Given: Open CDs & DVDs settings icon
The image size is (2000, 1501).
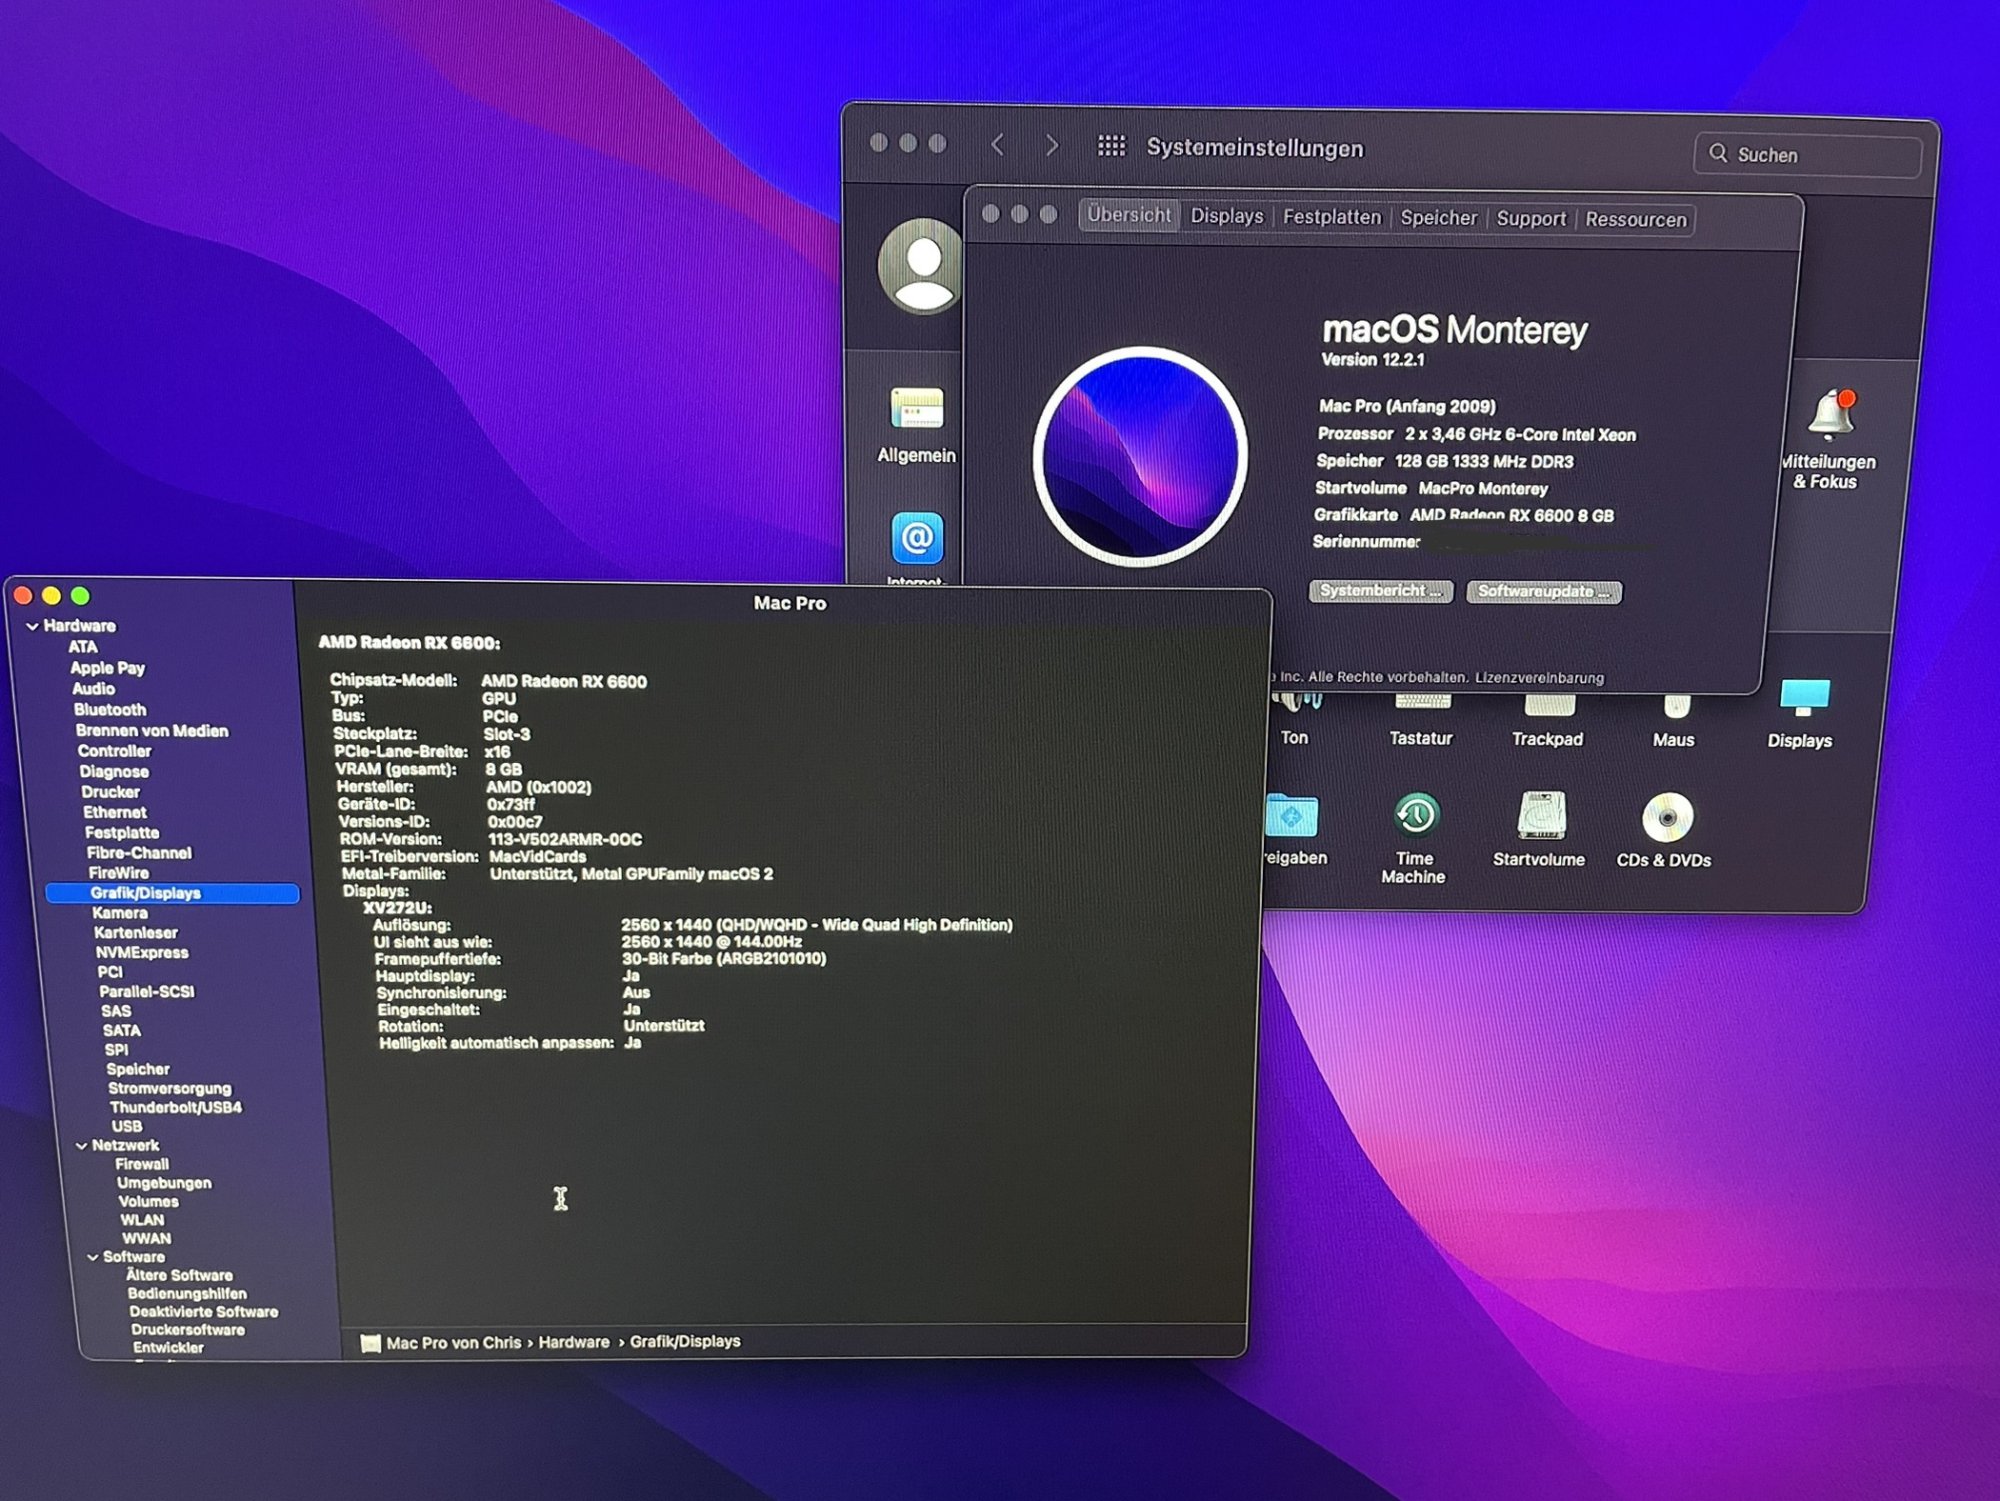Looking at the screenshot, I should pyautogui.click(x=1666, y=818).
